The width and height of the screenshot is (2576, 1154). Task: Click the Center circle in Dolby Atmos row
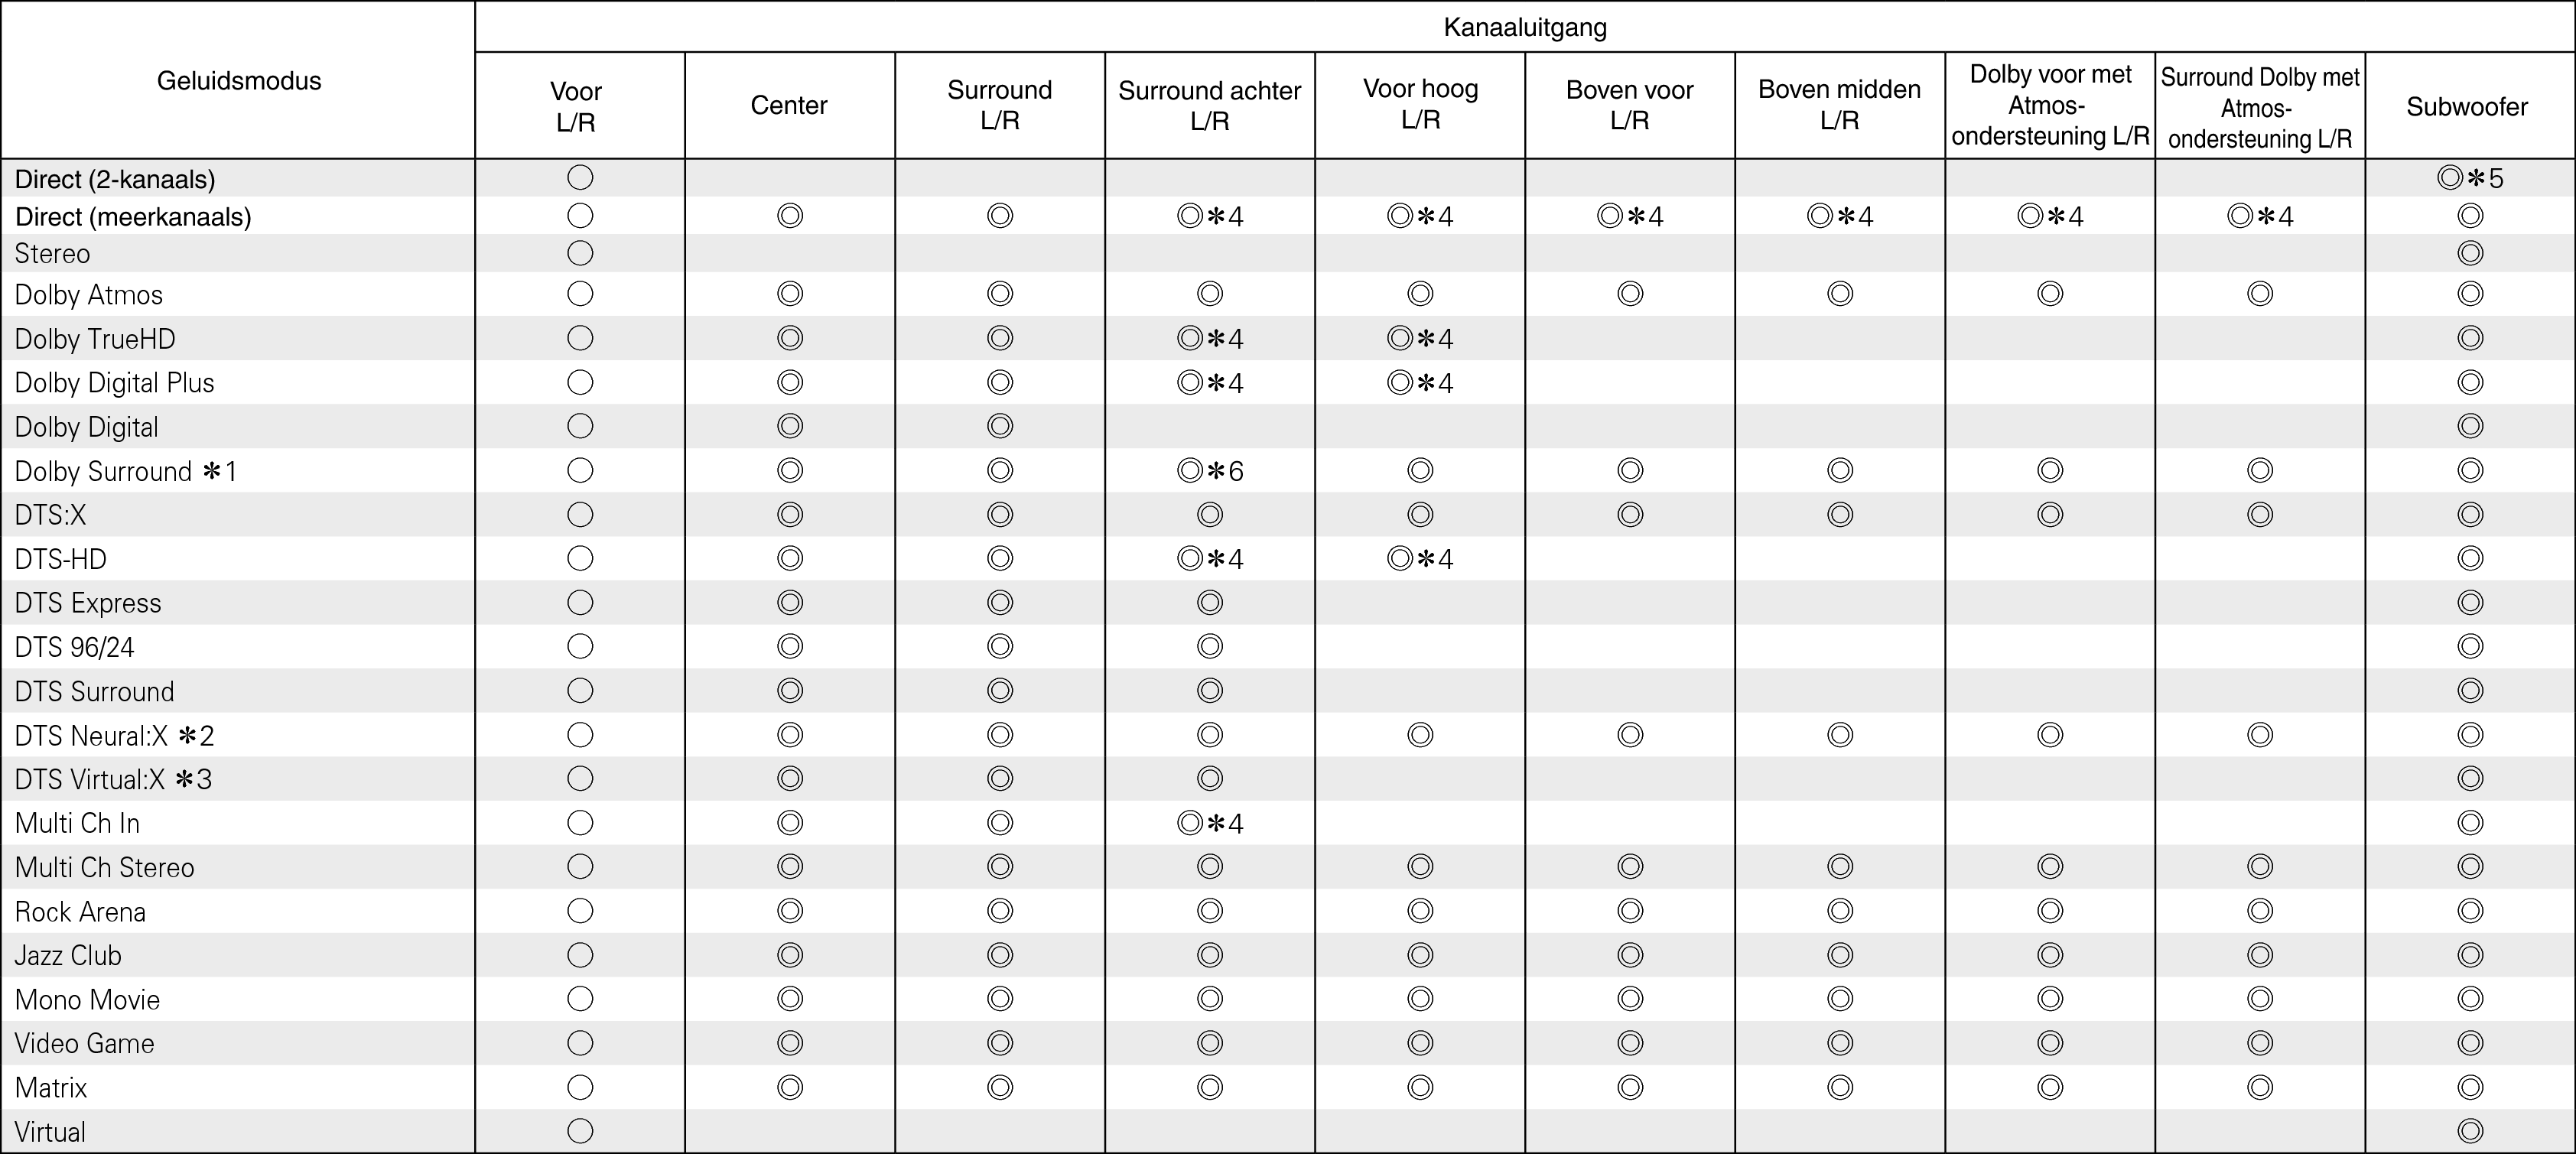[x=790, y=294]
